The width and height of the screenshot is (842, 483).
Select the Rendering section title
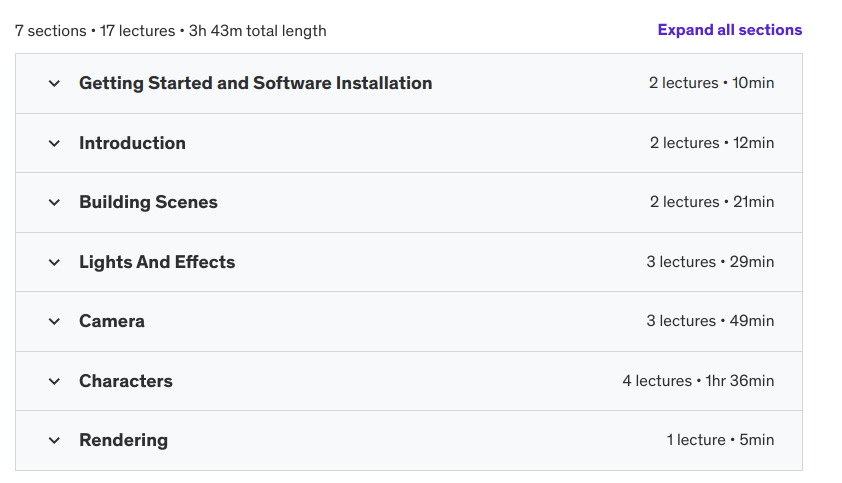(123, 440)
